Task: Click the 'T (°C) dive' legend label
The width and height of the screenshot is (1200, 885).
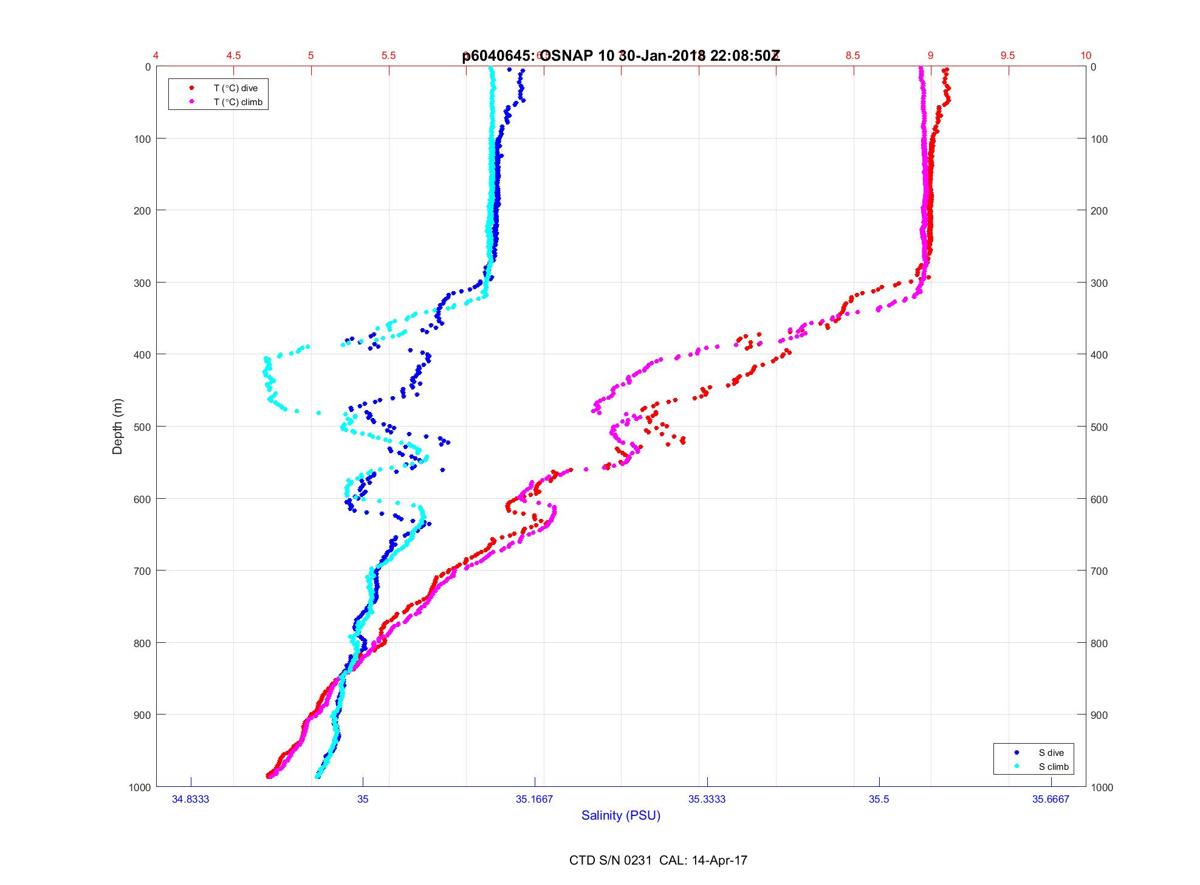Action: pos(235,88)
